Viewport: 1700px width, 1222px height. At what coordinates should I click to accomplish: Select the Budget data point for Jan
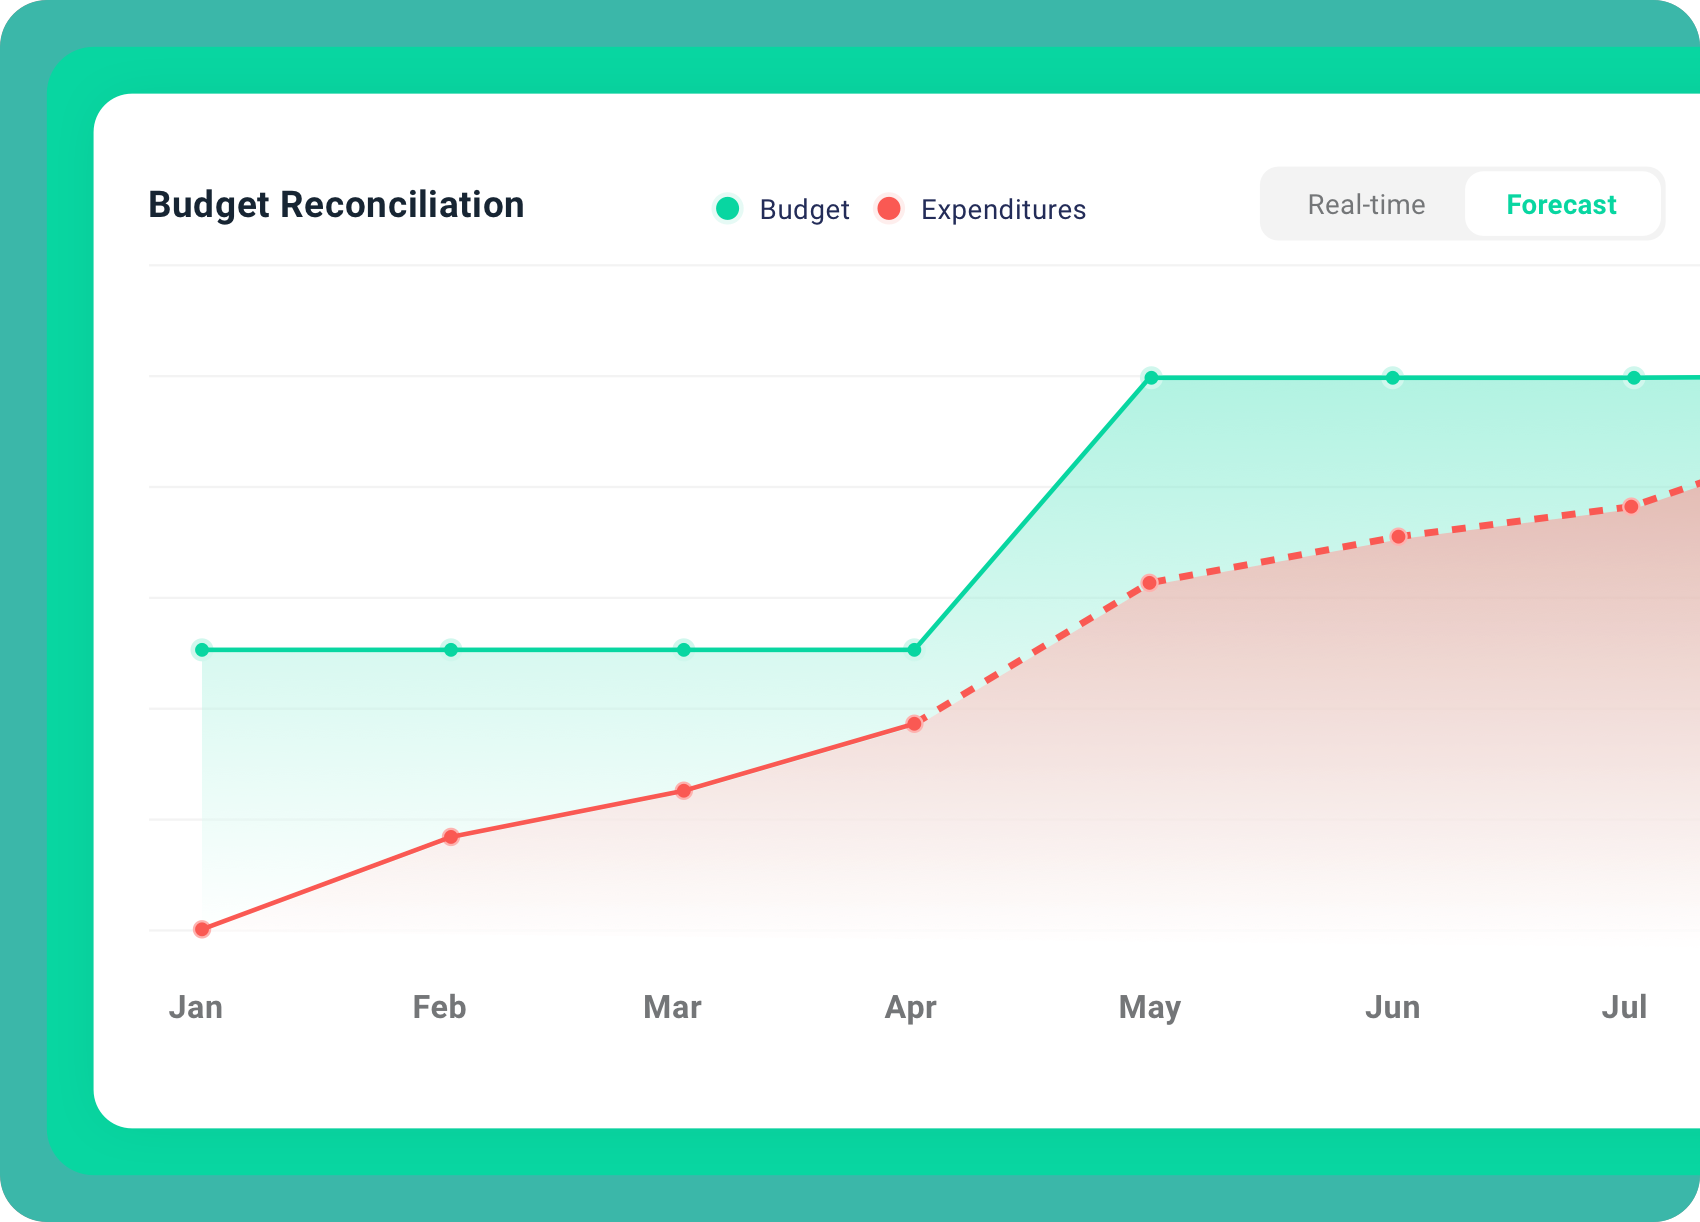202,650
